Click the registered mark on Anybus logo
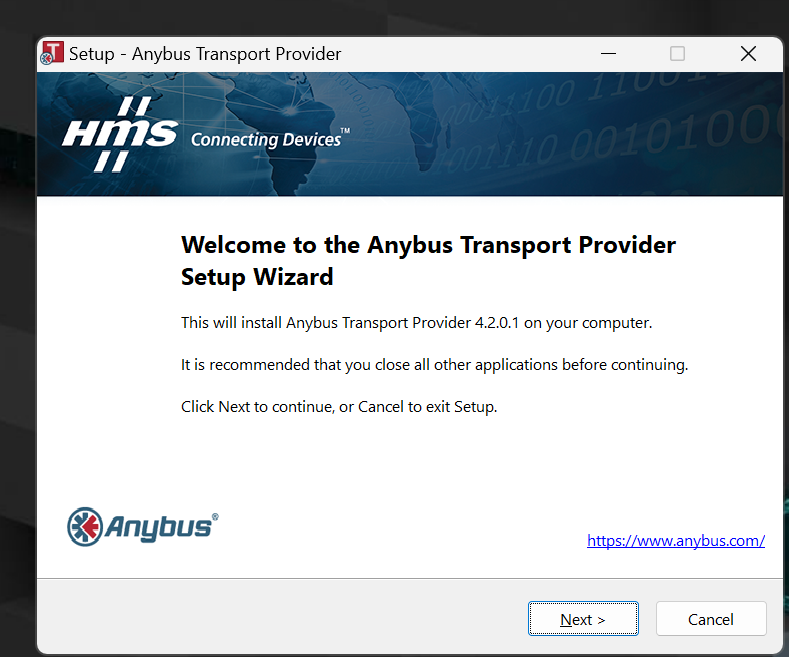The image size is (789, 657). tap(215, 517)
